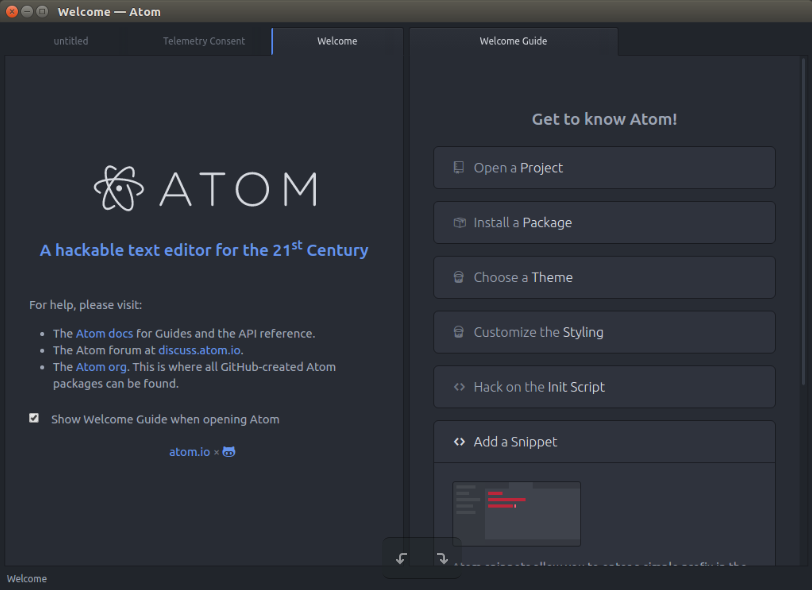Open the Atom docs link
Viewport: 812px width, 590px height.
(105, 334)
